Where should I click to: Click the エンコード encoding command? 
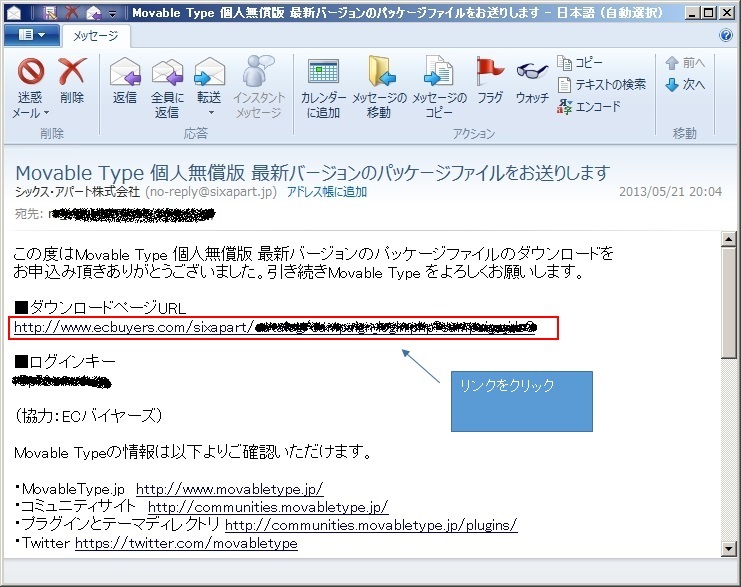[x=588, y=107]
